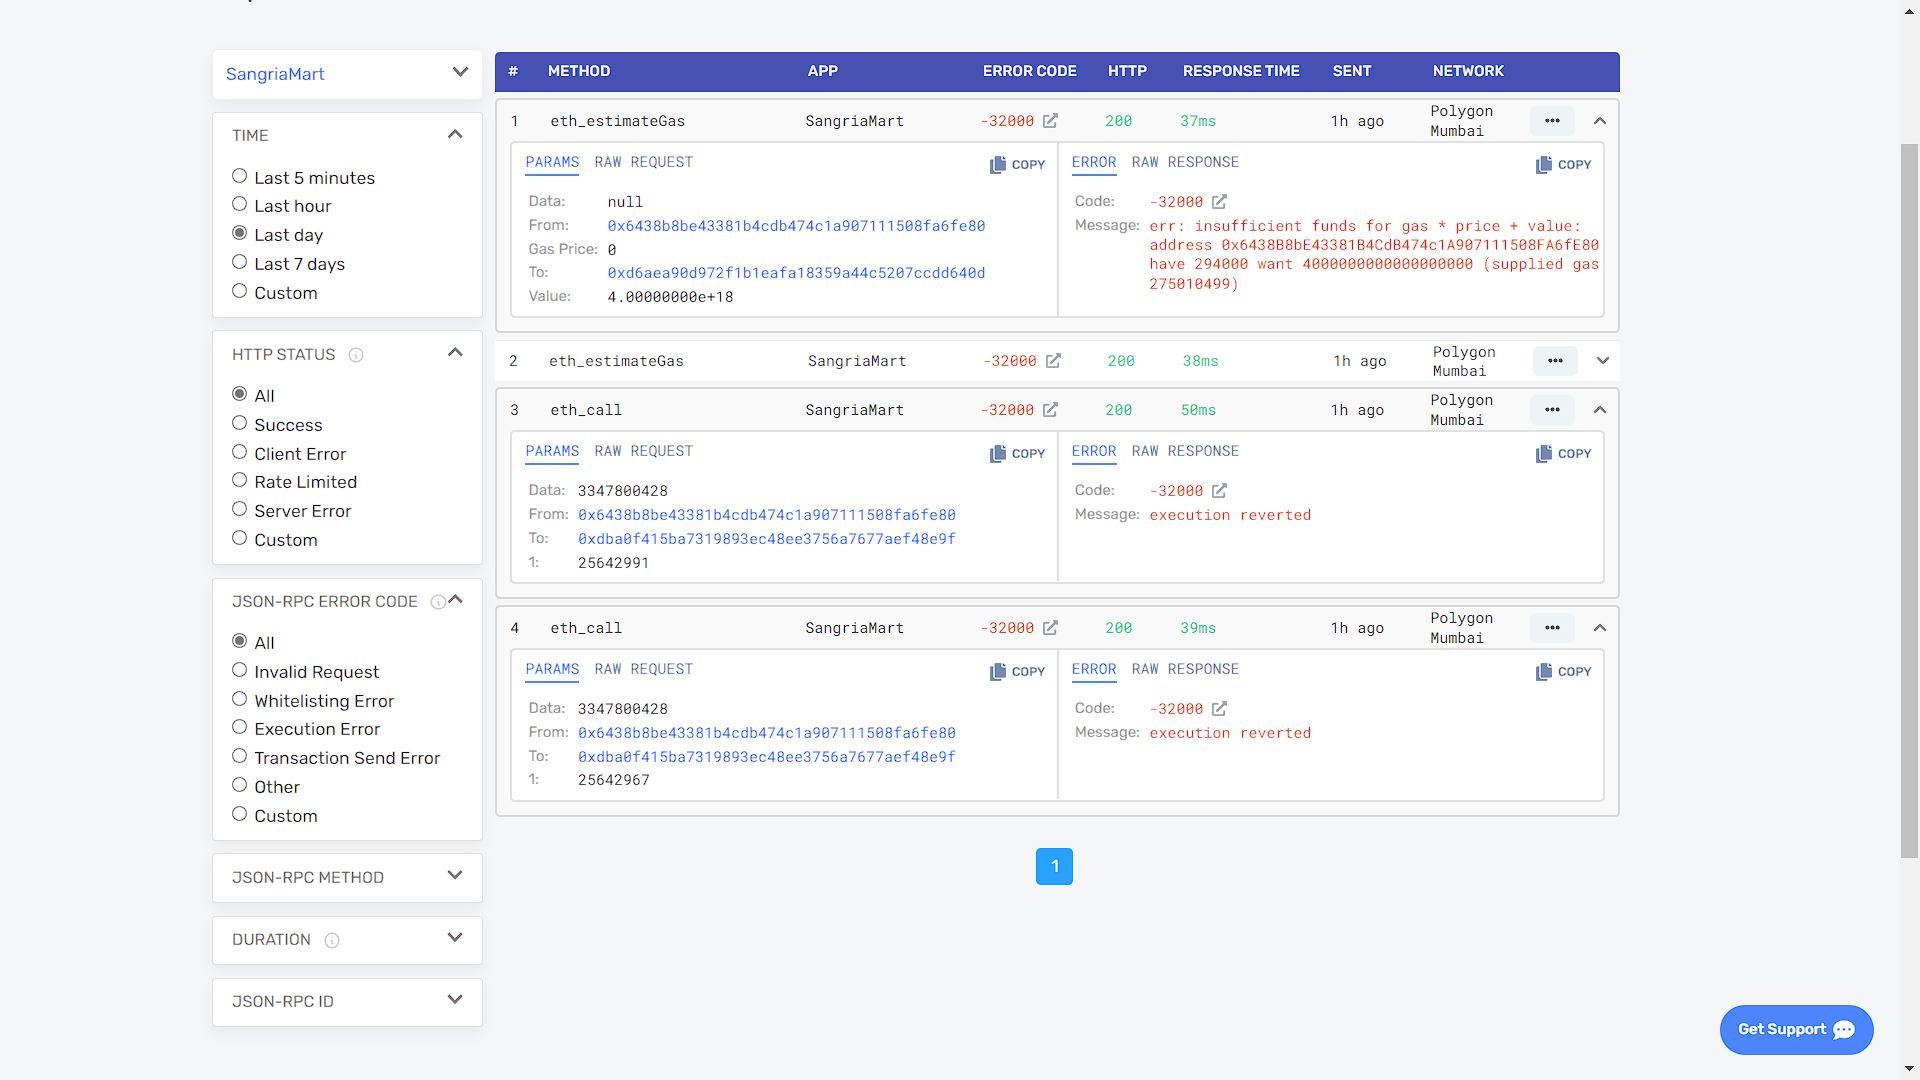Open the ellipsis actions menu on row 2
Viewport: 1920px width, 1080px height.
(x=1555, y=361)
